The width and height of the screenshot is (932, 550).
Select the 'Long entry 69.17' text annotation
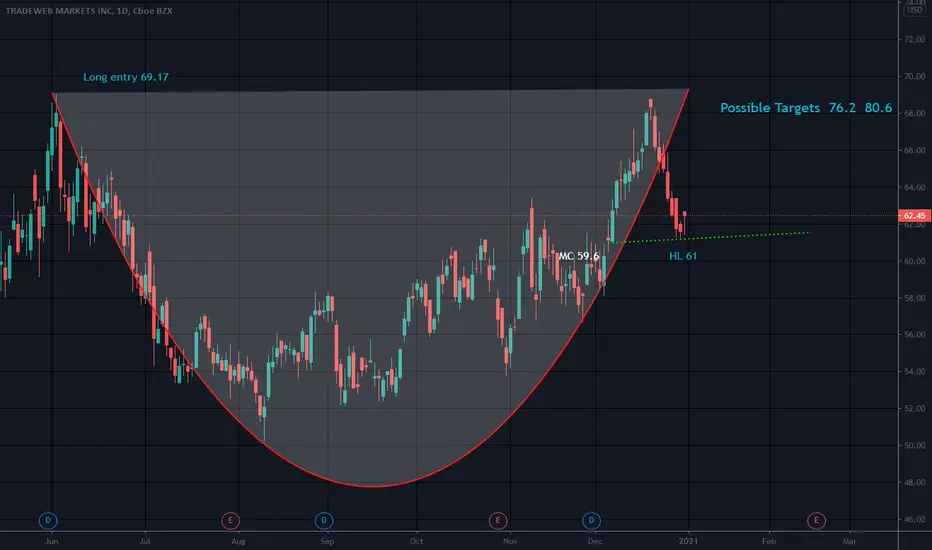[x=126, y=77]
